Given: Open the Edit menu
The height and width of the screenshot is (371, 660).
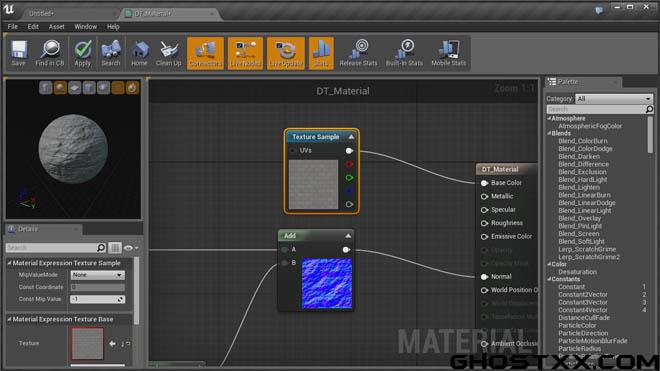Looking at the screenshot, I should pos(33,27).
